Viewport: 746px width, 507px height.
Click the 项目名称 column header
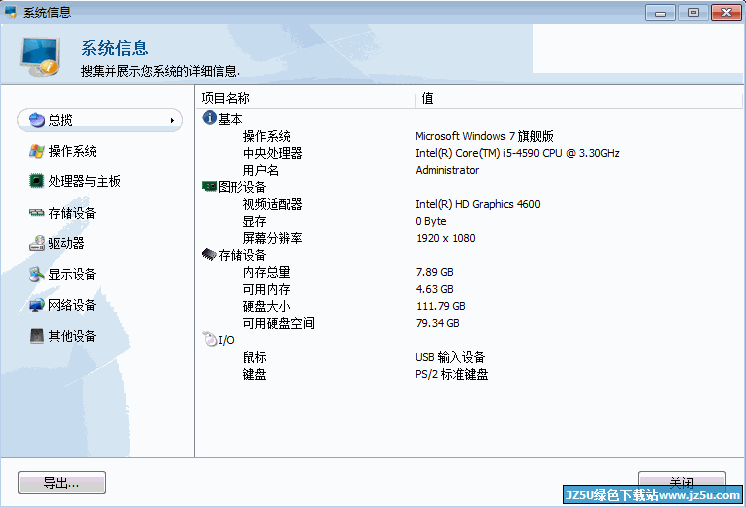305,98
